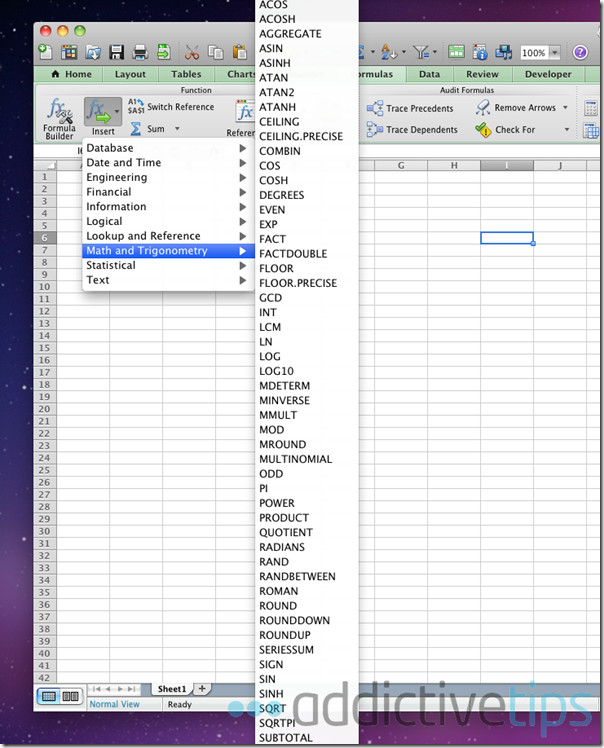Select MULTINOMIAL from function list
This screenshot has width=604, height=748.
point(307,459)
